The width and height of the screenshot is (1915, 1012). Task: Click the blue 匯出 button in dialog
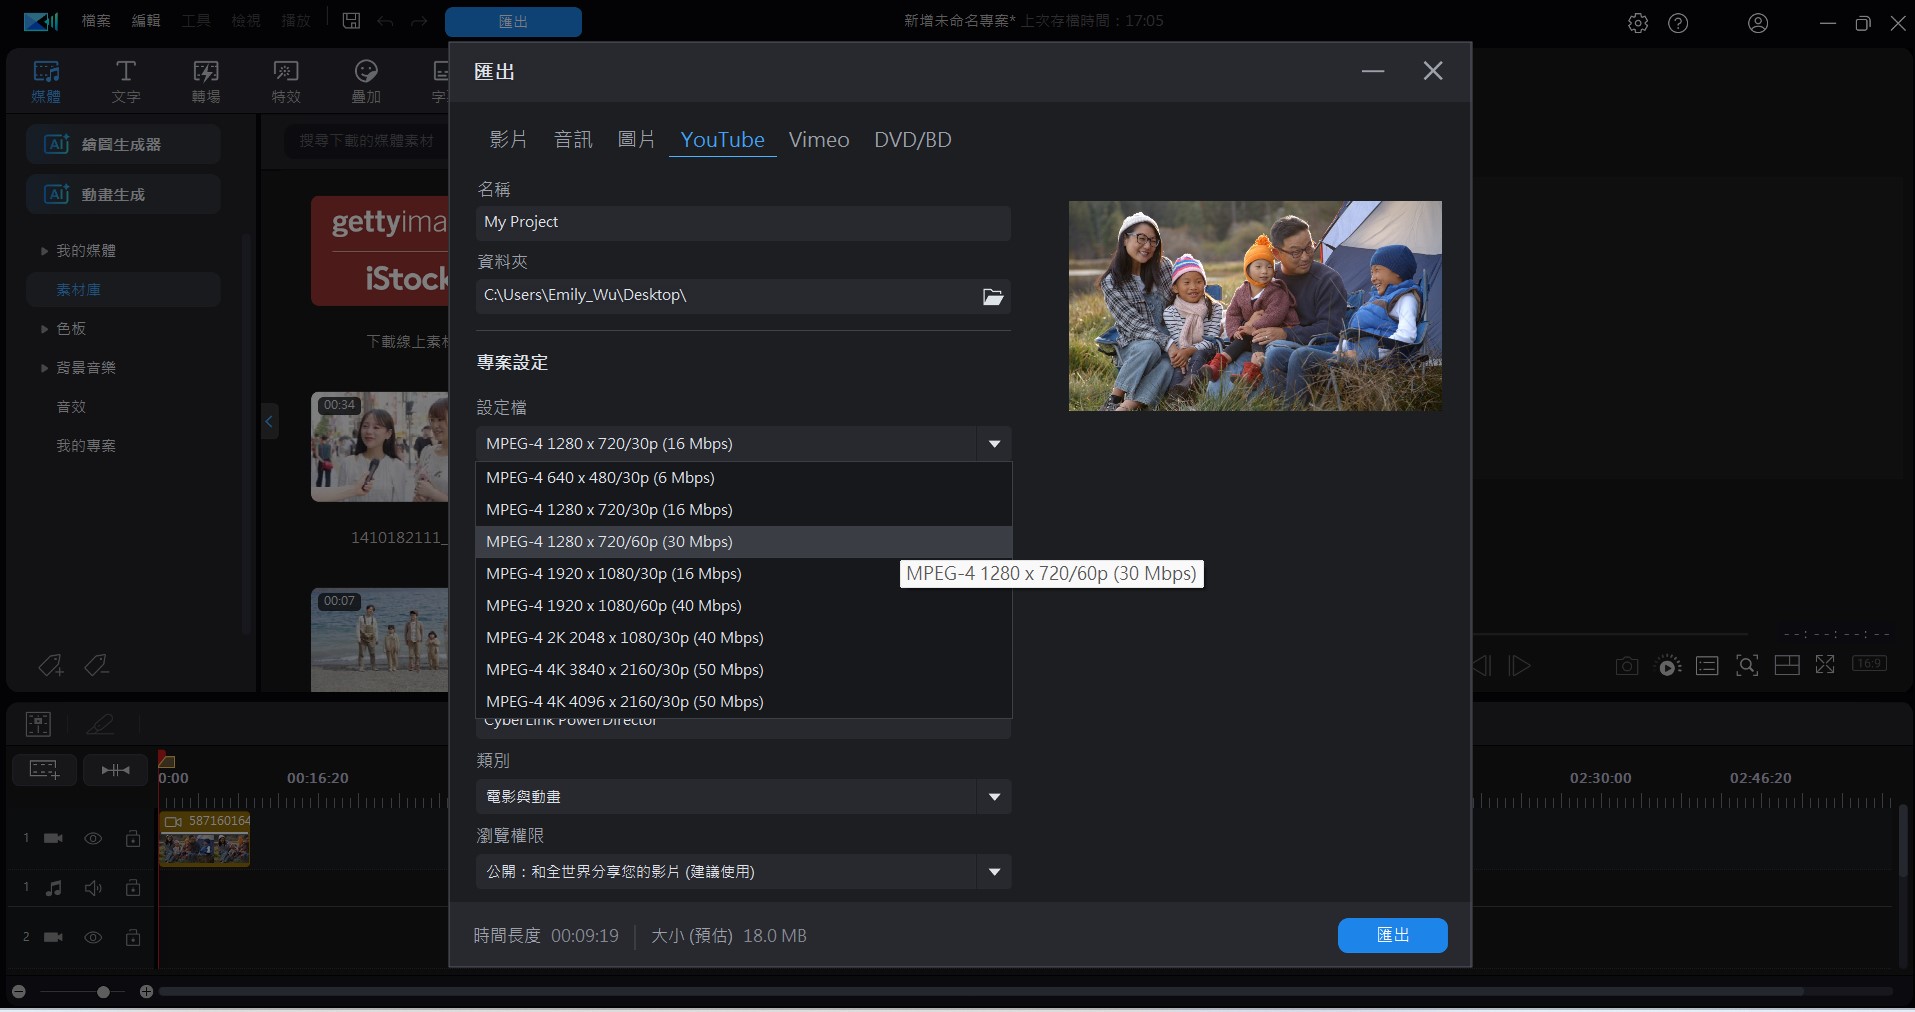1393,935
